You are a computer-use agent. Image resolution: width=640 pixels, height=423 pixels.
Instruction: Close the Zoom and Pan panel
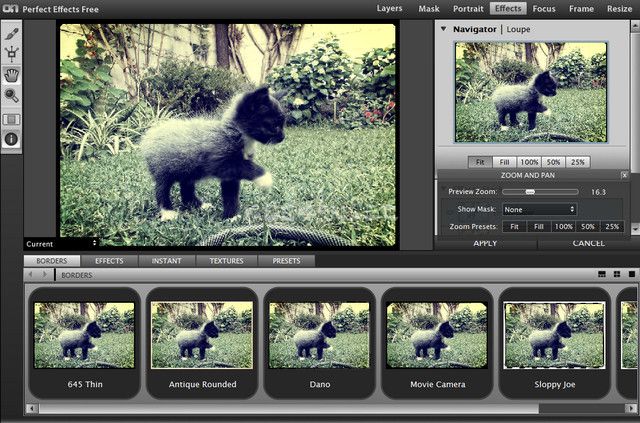point(624,175)
